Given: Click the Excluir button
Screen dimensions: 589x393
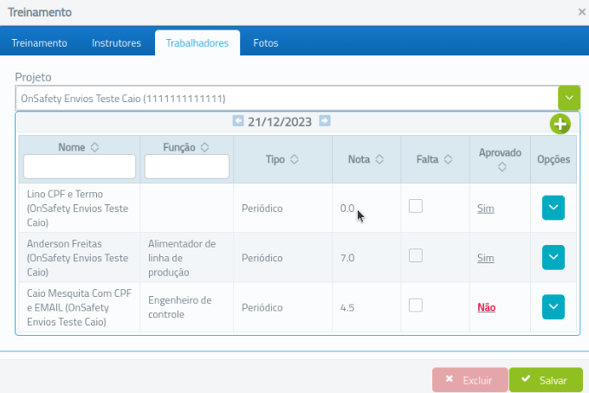Looking at the screenshot, I should [470, 380].
